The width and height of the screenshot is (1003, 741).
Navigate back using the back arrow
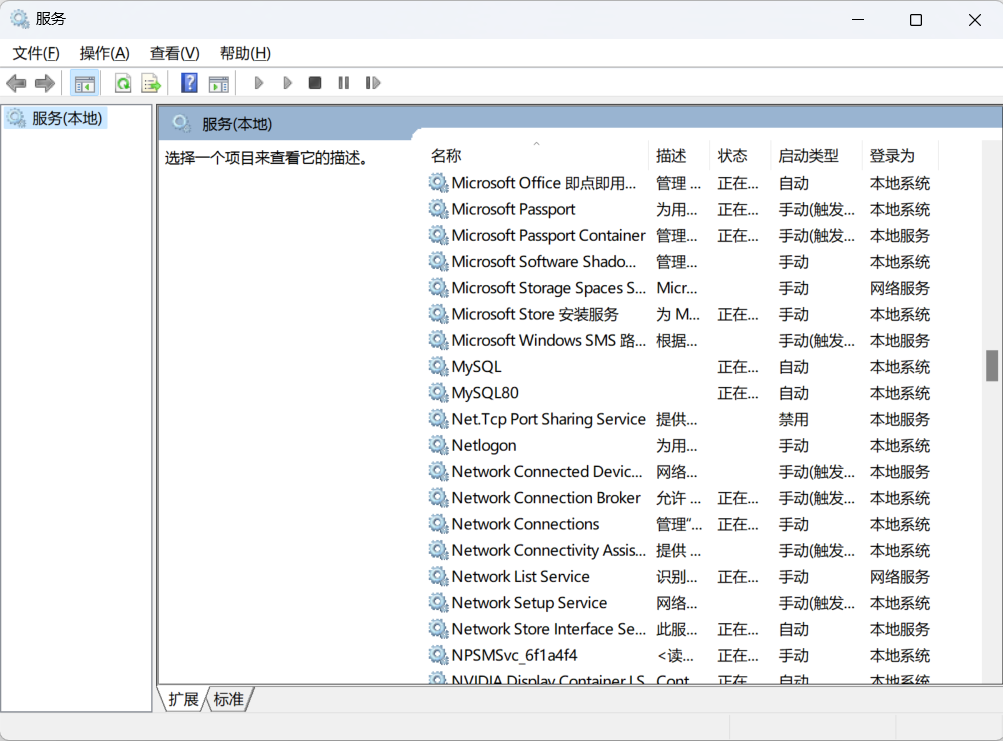(16, 83)
